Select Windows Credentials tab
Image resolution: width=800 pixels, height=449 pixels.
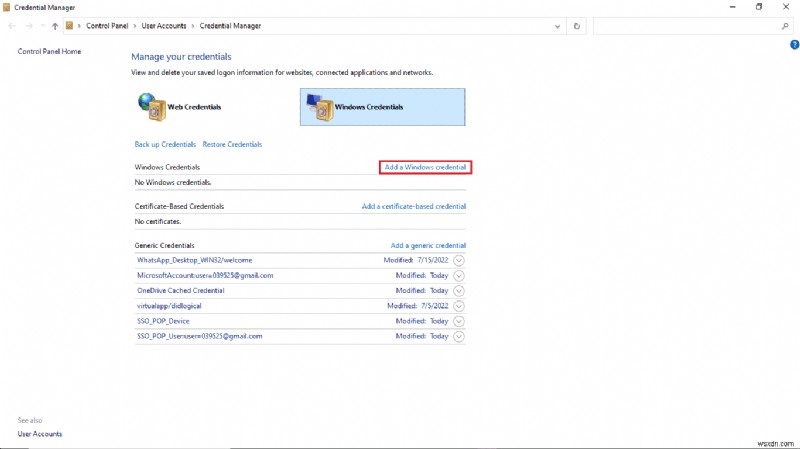382,107
